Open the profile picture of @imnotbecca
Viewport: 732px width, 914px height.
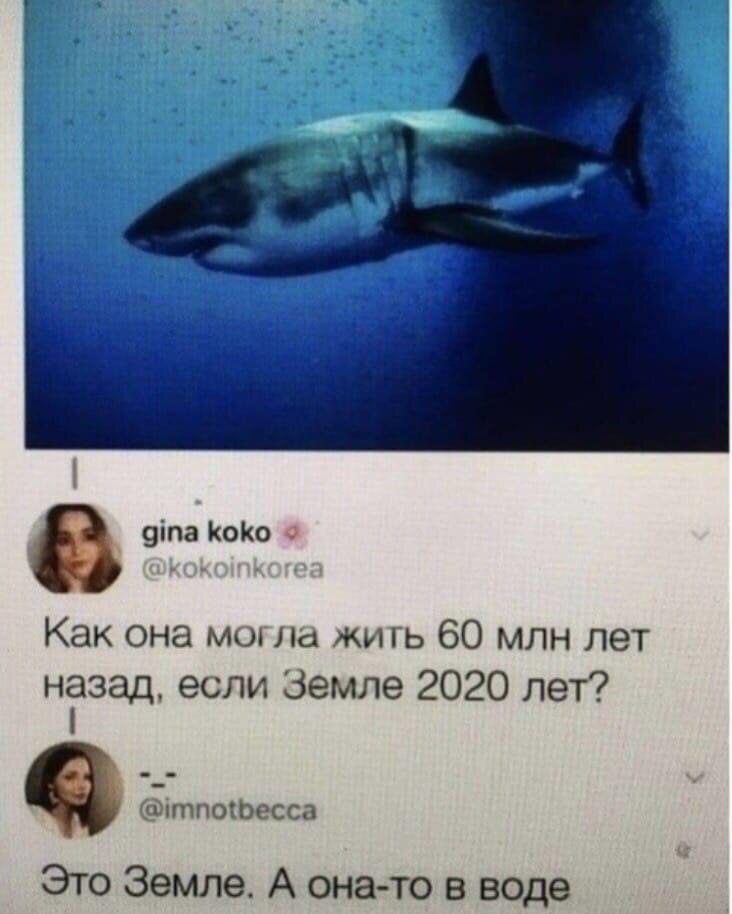[74, 790]
